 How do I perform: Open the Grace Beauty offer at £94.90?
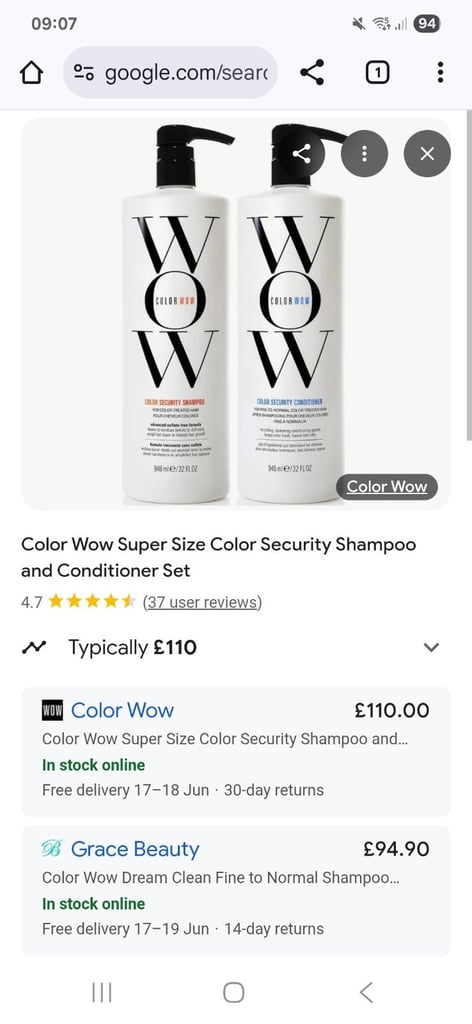(x=236, y=890)
